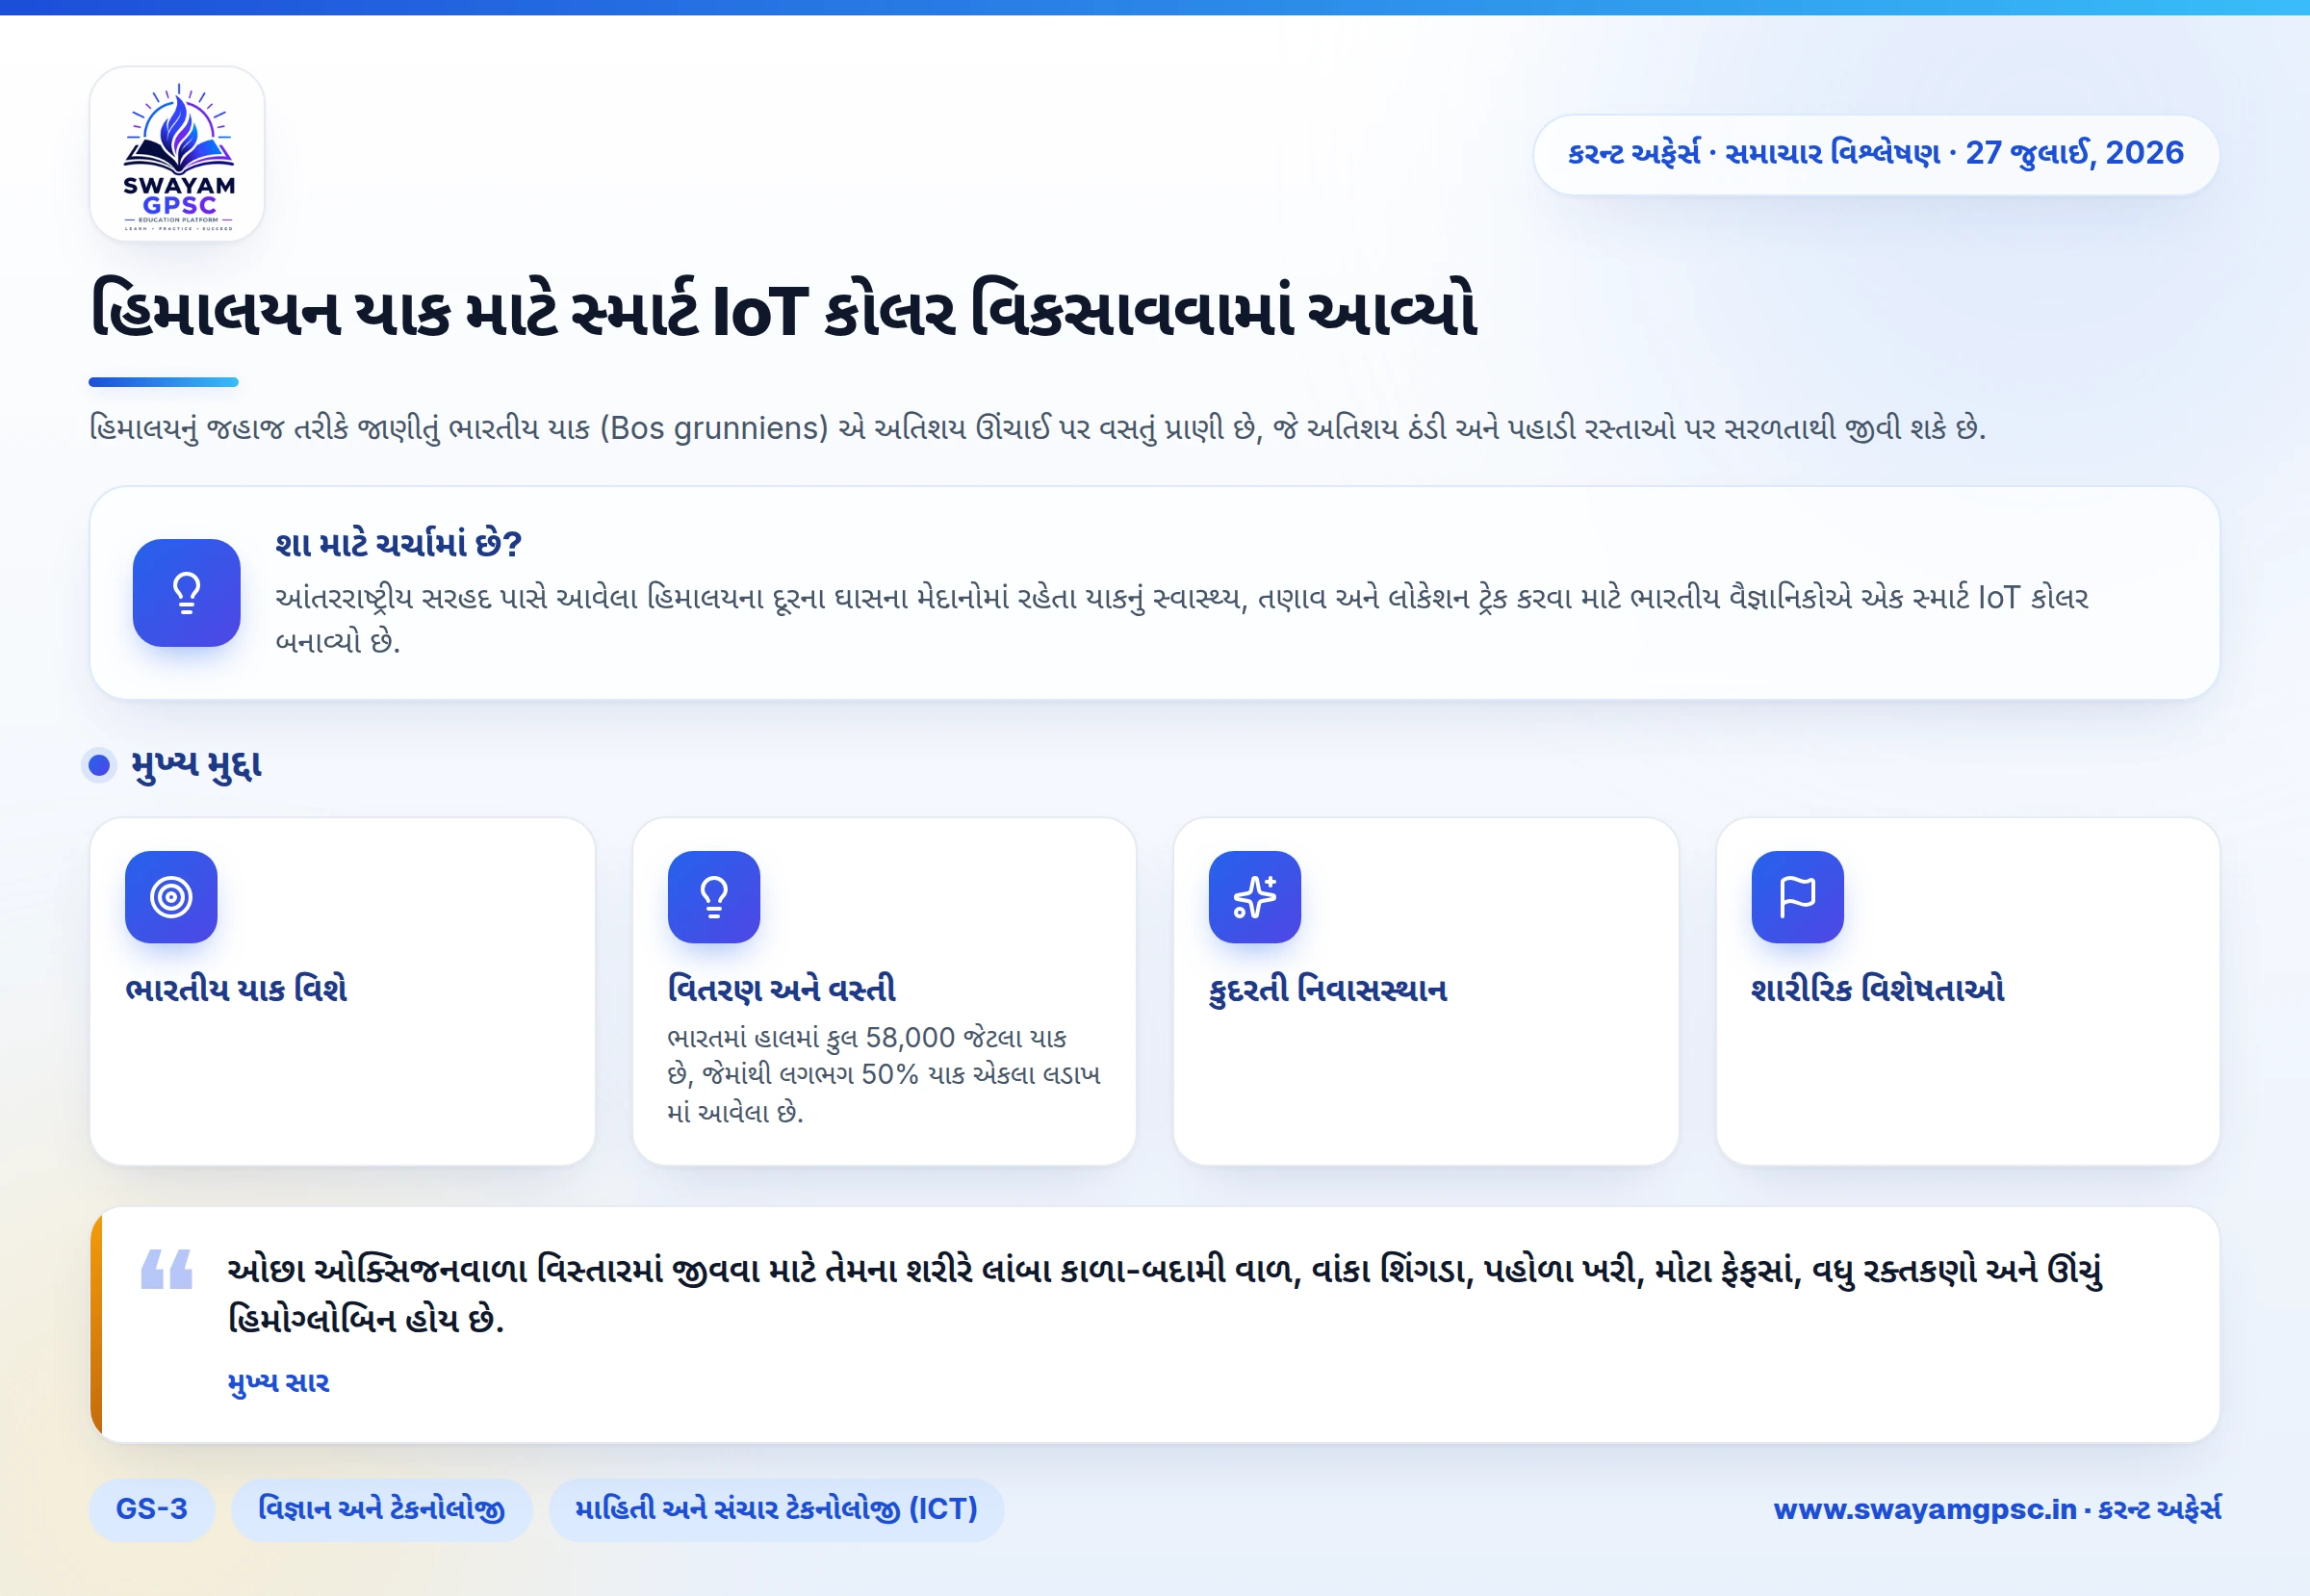Click the flag icon above શારીરિક વિશેષતાઓ

1798,897
